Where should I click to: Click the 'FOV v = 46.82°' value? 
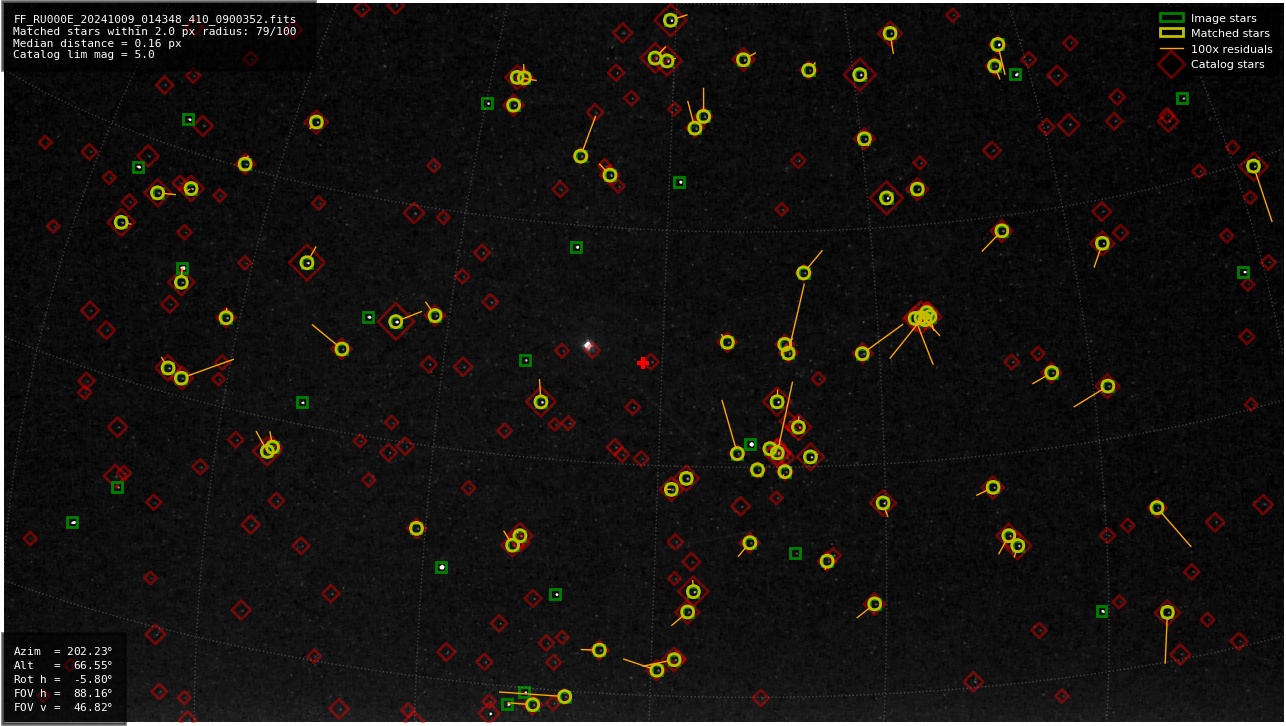click(x=63, y=707)
